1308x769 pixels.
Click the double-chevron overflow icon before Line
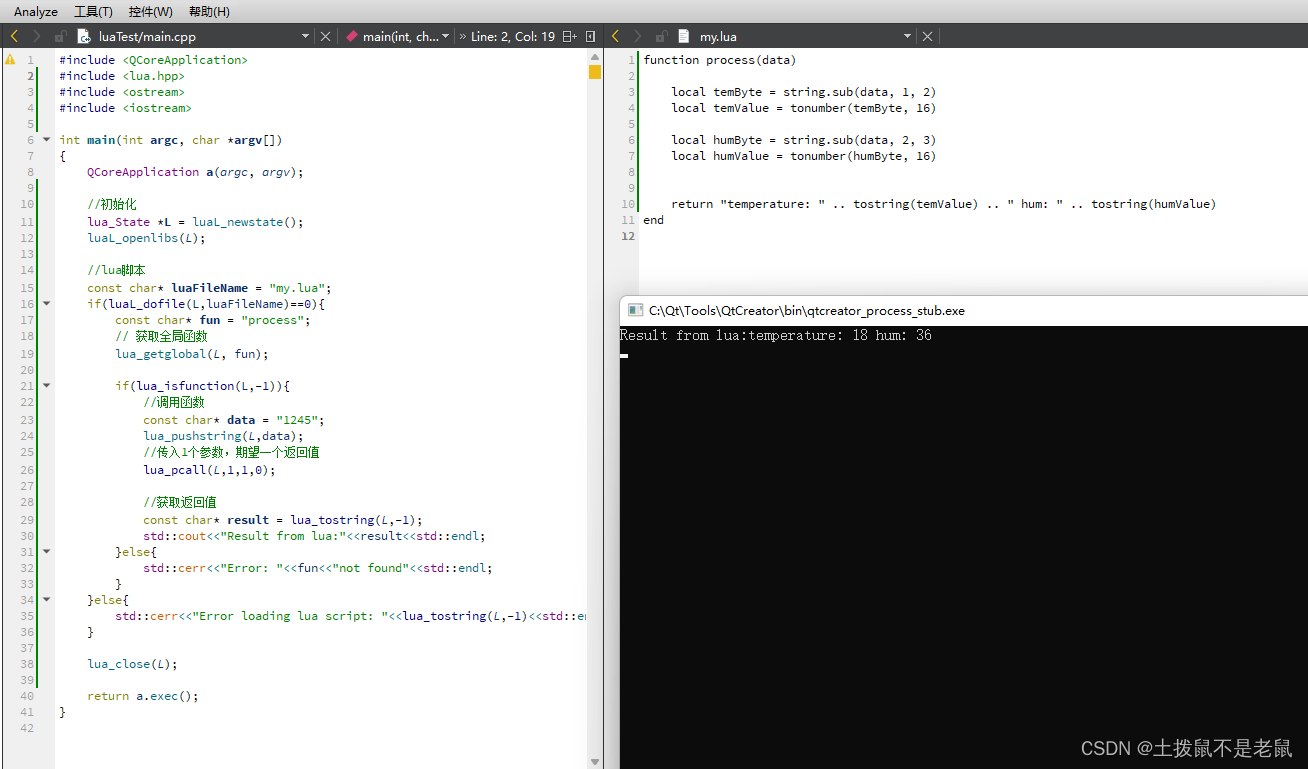tap(462, 36)
